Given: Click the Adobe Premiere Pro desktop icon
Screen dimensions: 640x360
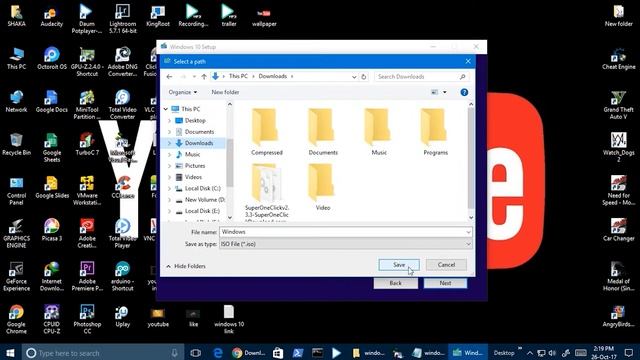Looking at the screenshot, I should coord(87,276).
